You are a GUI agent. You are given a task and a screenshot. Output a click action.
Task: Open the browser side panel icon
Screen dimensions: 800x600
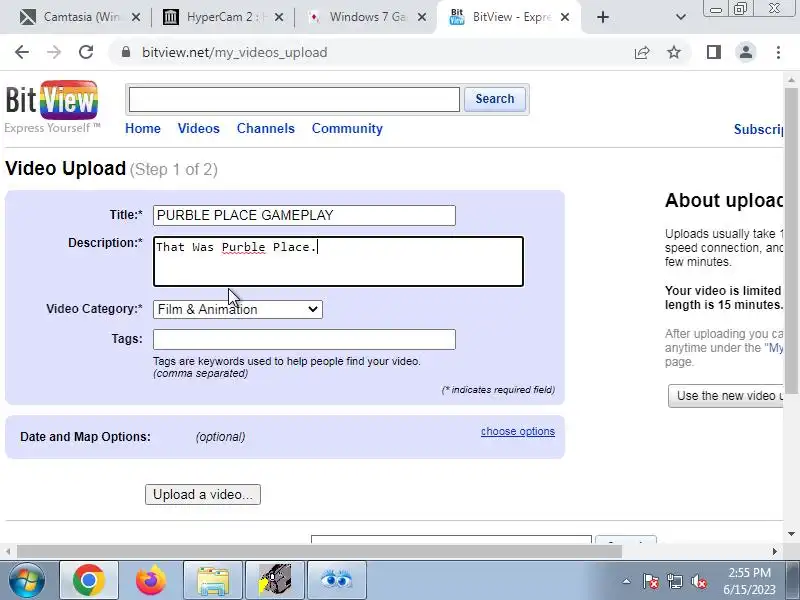(x=714, y=52)
